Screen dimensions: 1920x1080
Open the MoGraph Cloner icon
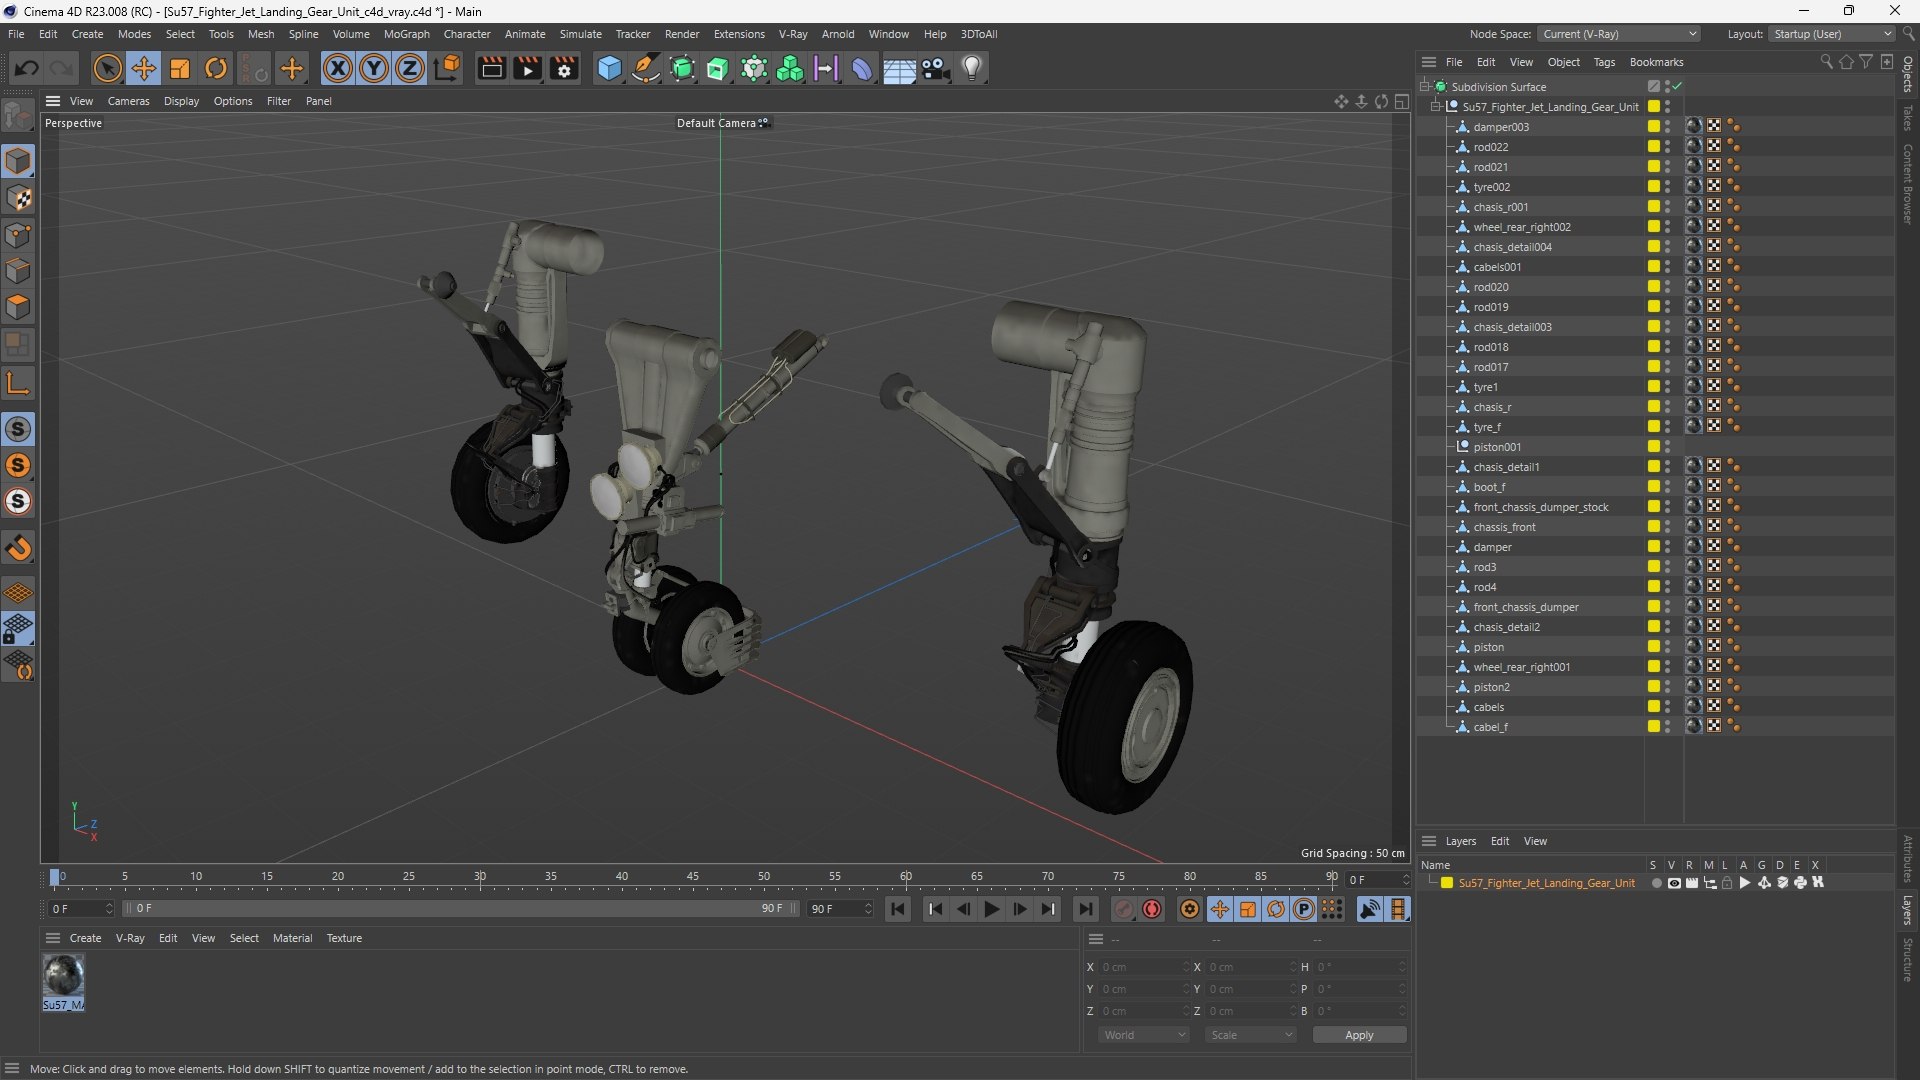coord(790,68)
